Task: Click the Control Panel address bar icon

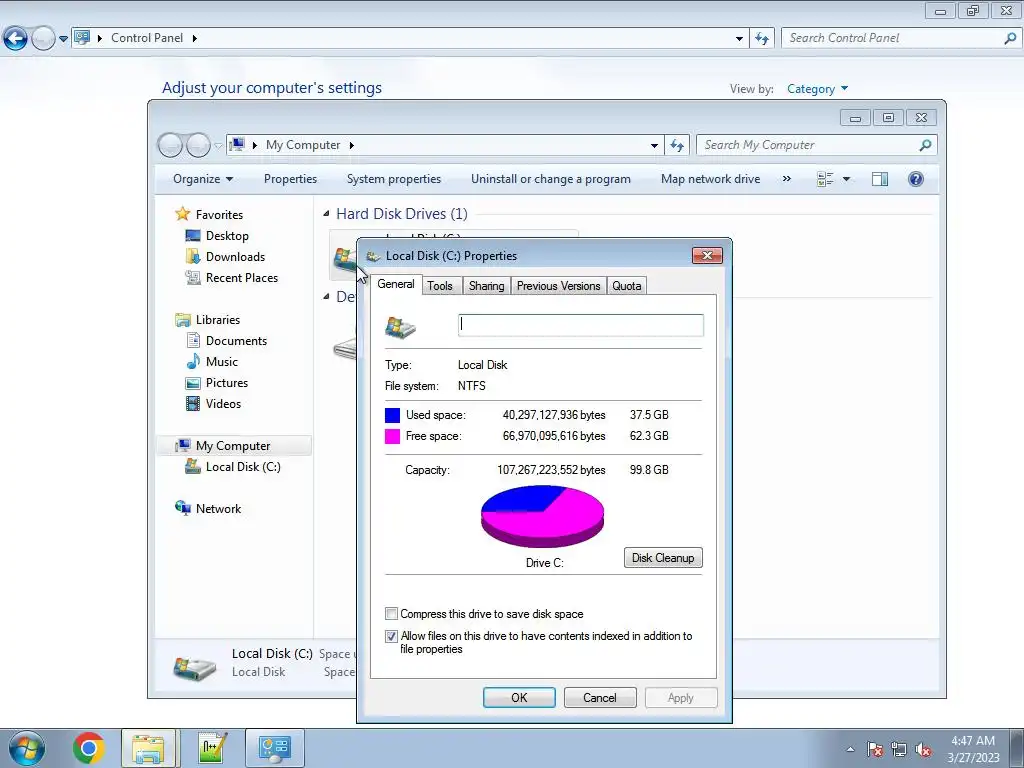Action: coord(82,37)
